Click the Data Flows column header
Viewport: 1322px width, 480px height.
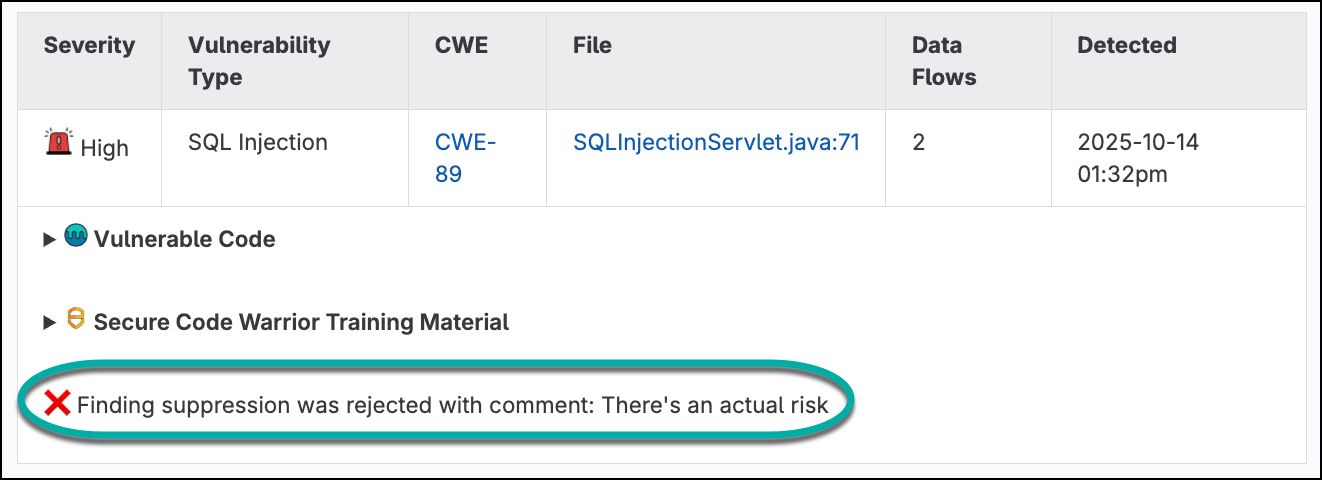(x=943, y=61)
